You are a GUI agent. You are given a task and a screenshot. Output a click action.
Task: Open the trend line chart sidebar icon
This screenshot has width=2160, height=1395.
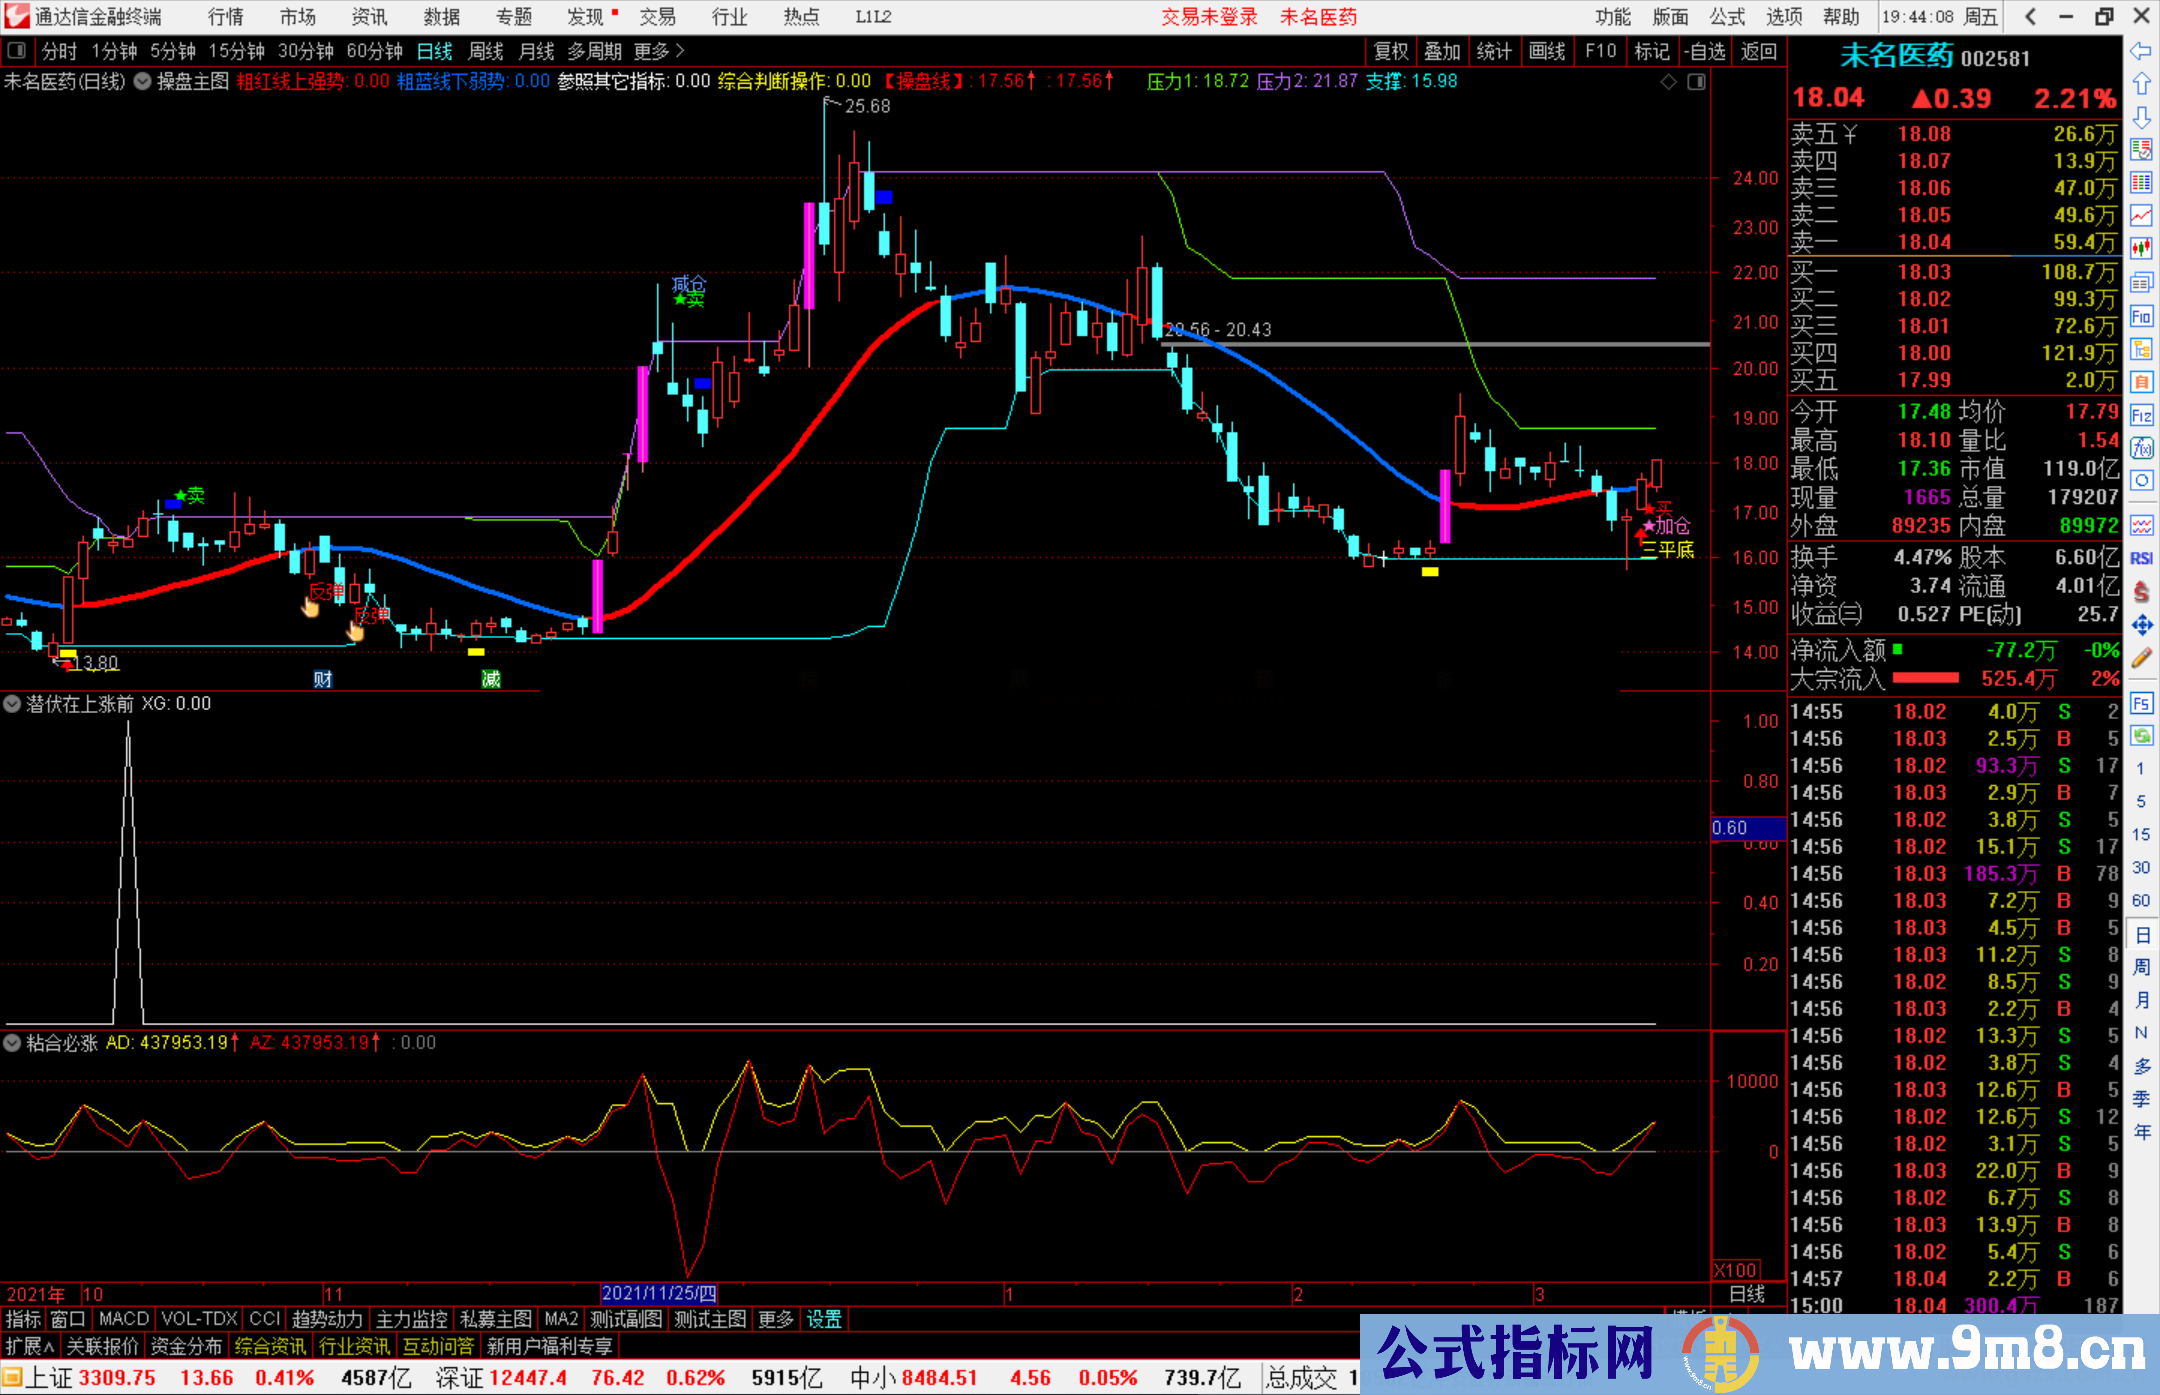[x=2141, y=215]
